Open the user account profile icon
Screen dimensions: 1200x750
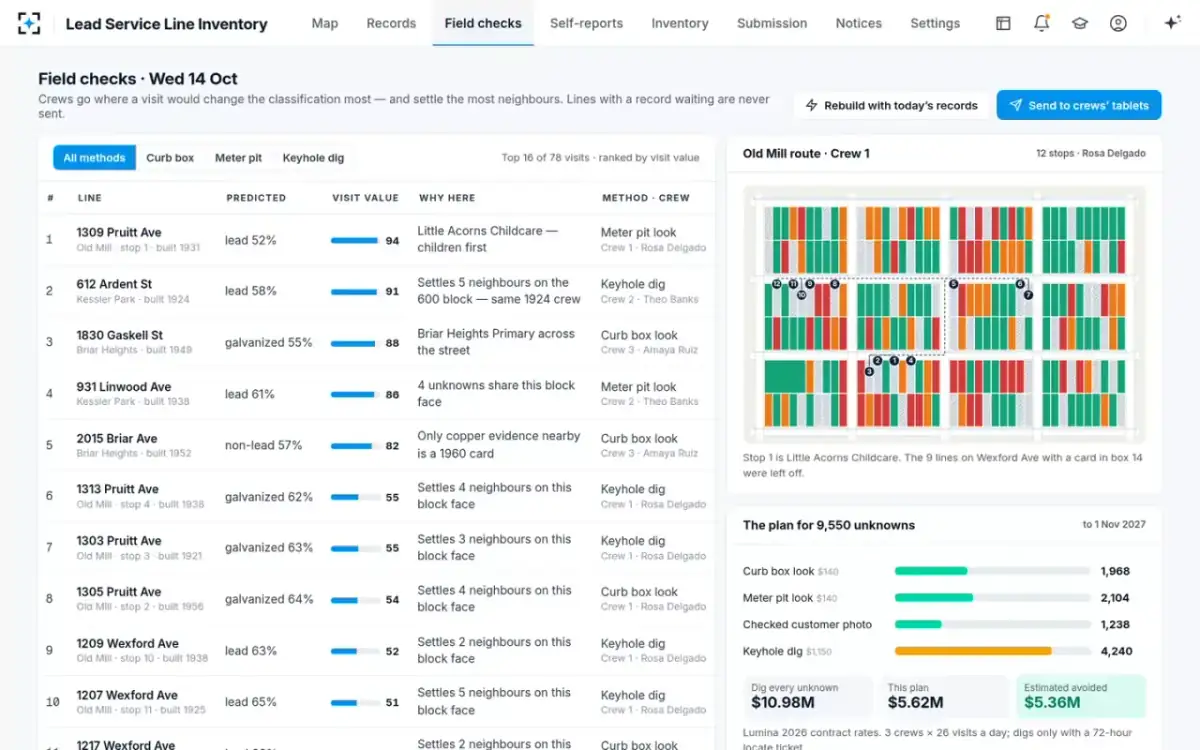1118,23
